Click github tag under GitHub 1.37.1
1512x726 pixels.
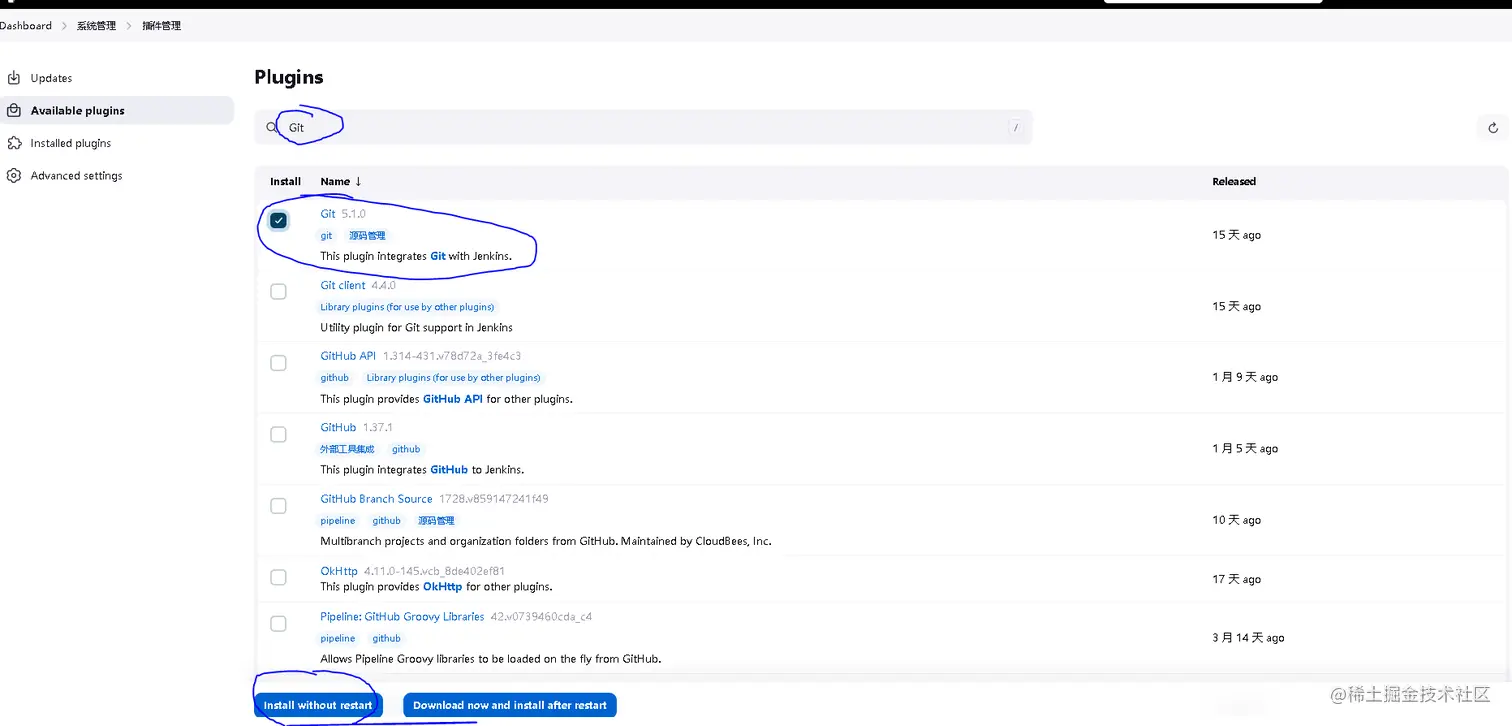tap(406, 449)
